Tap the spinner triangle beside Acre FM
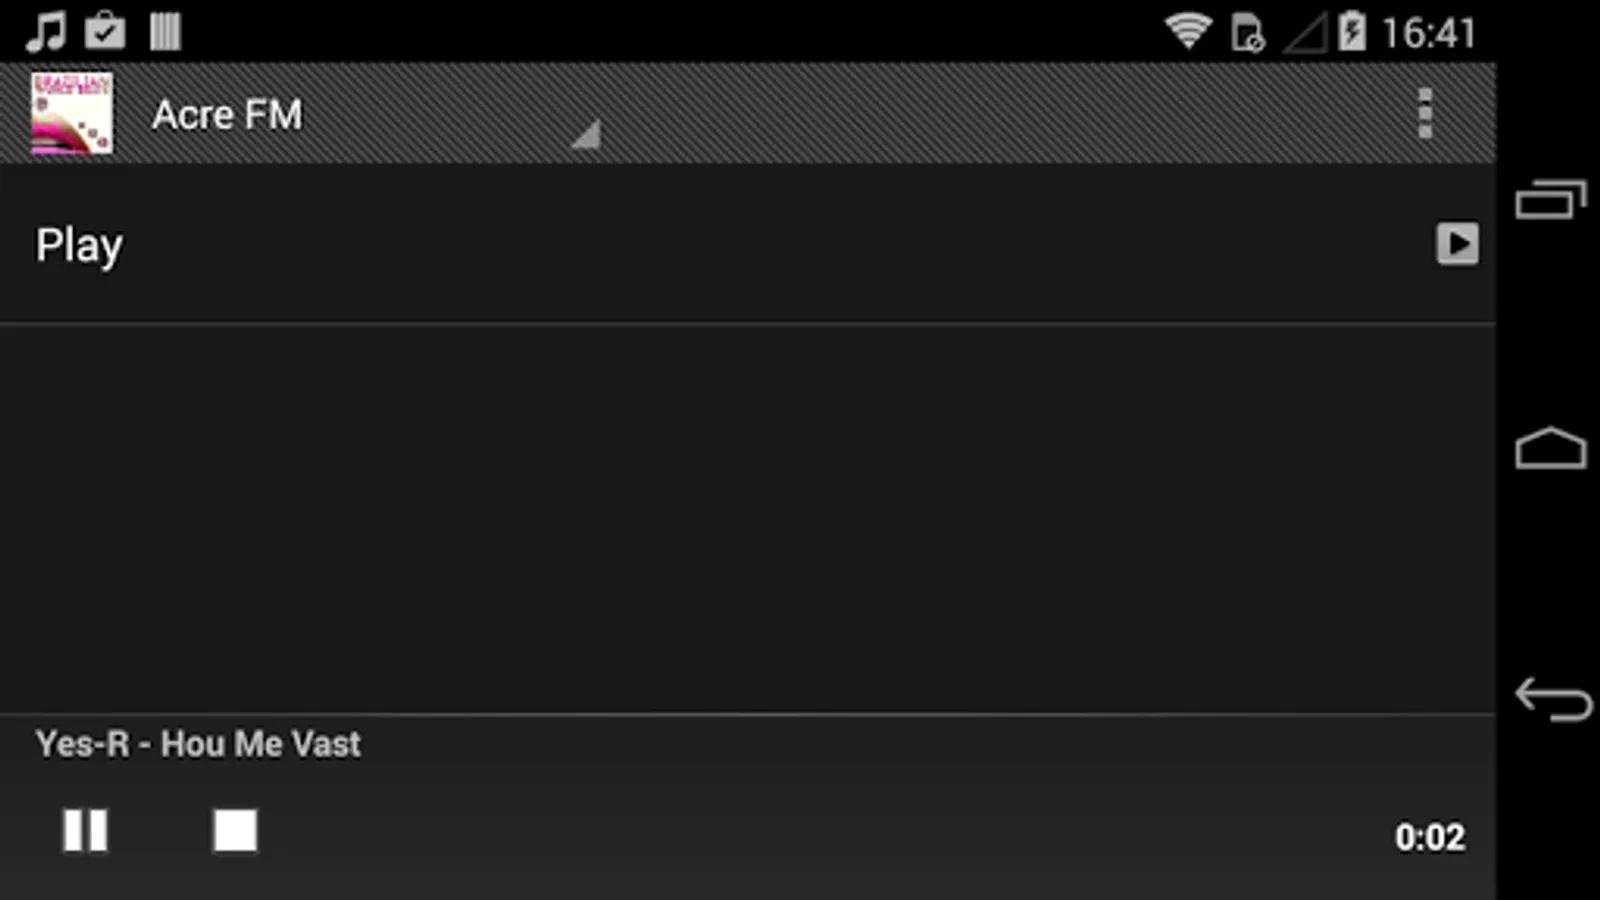This screenshot has height=900, width=1600. 587,134
